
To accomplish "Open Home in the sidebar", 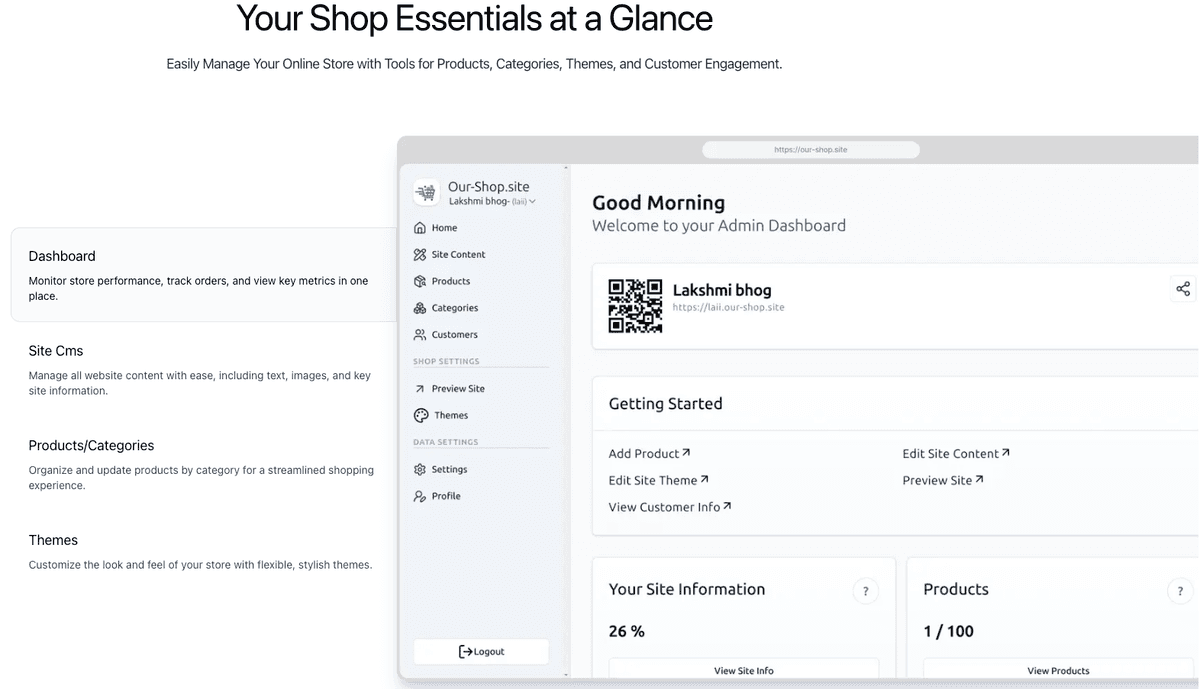I will click(419, 227).
